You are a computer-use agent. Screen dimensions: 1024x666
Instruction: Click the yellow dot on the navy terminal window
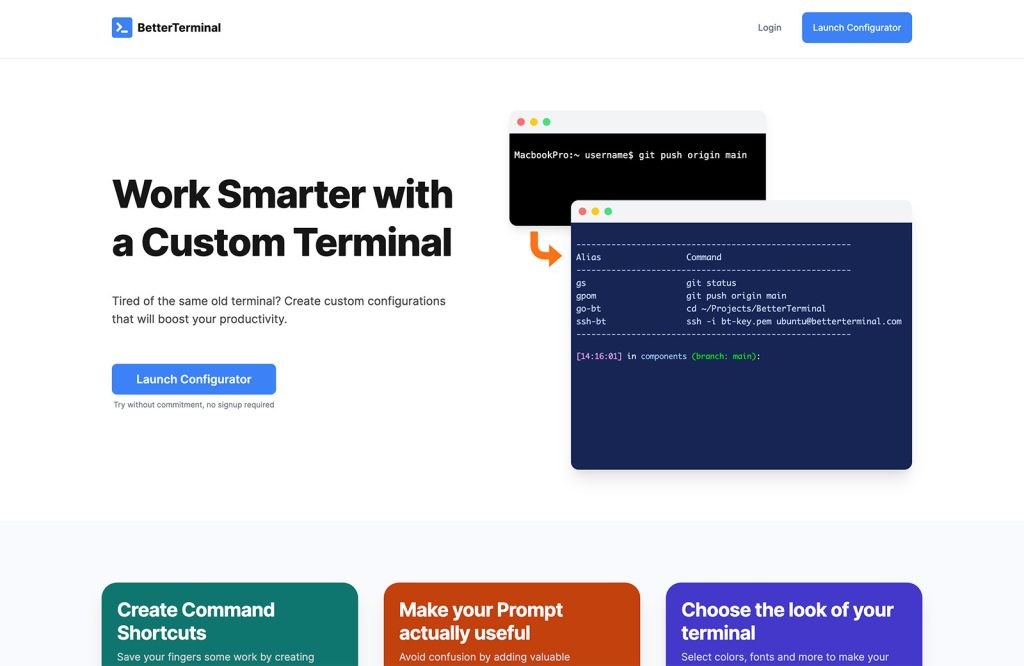click(595, 212)
